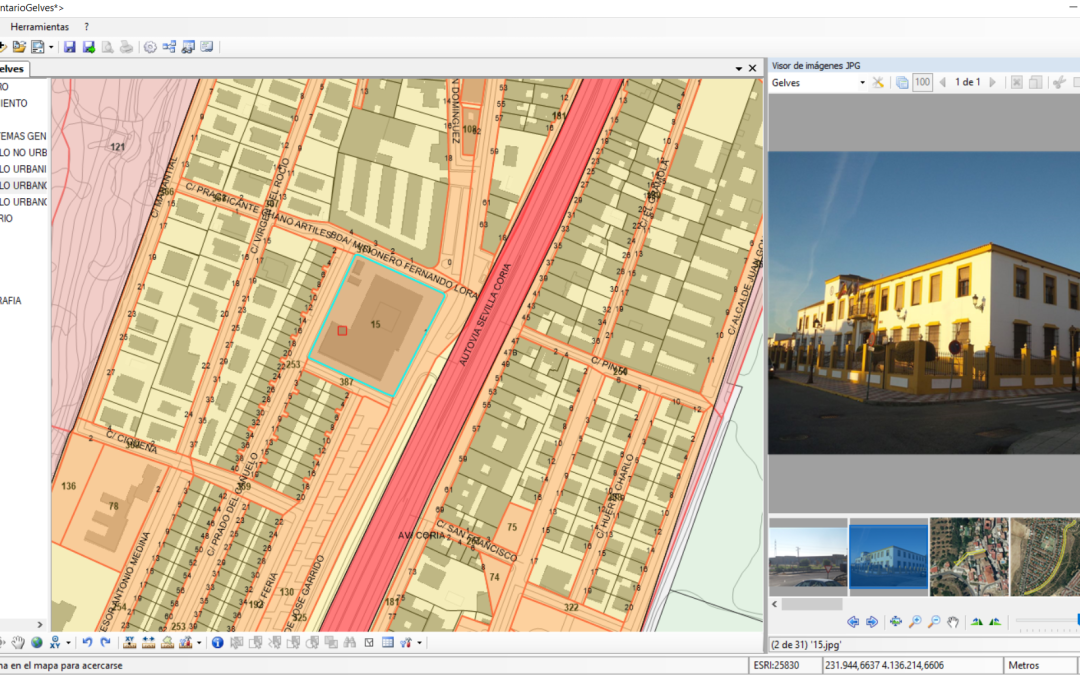The height and width of the screenshot is (675, 1080).
Task: Click the undo arrow in map toolbar
Action: point(87,642)
